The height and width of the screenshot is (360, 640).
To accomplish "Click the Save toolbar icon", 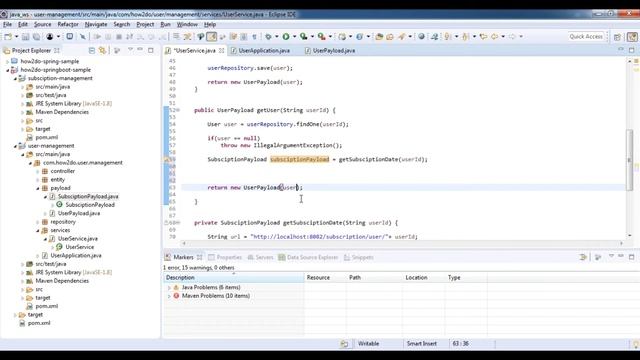I will point(25,37).
